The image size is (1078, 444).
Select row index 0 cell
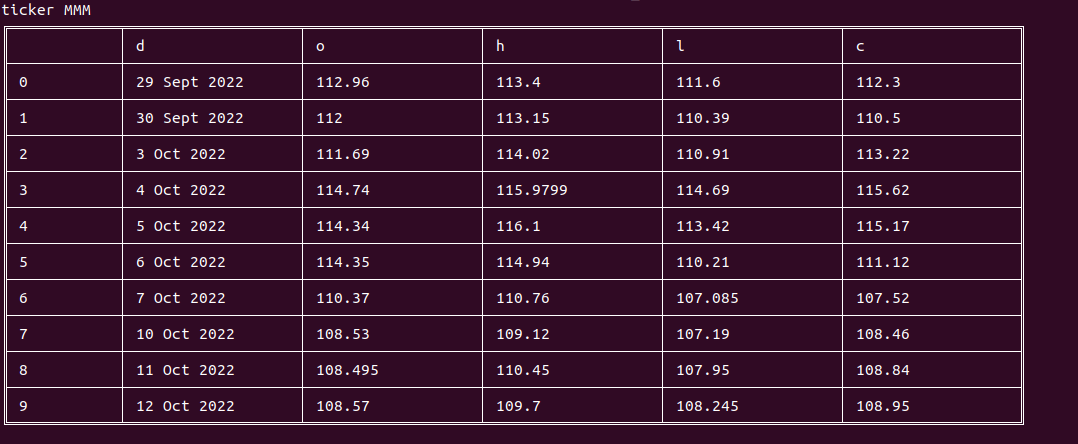tap(65, 82)
